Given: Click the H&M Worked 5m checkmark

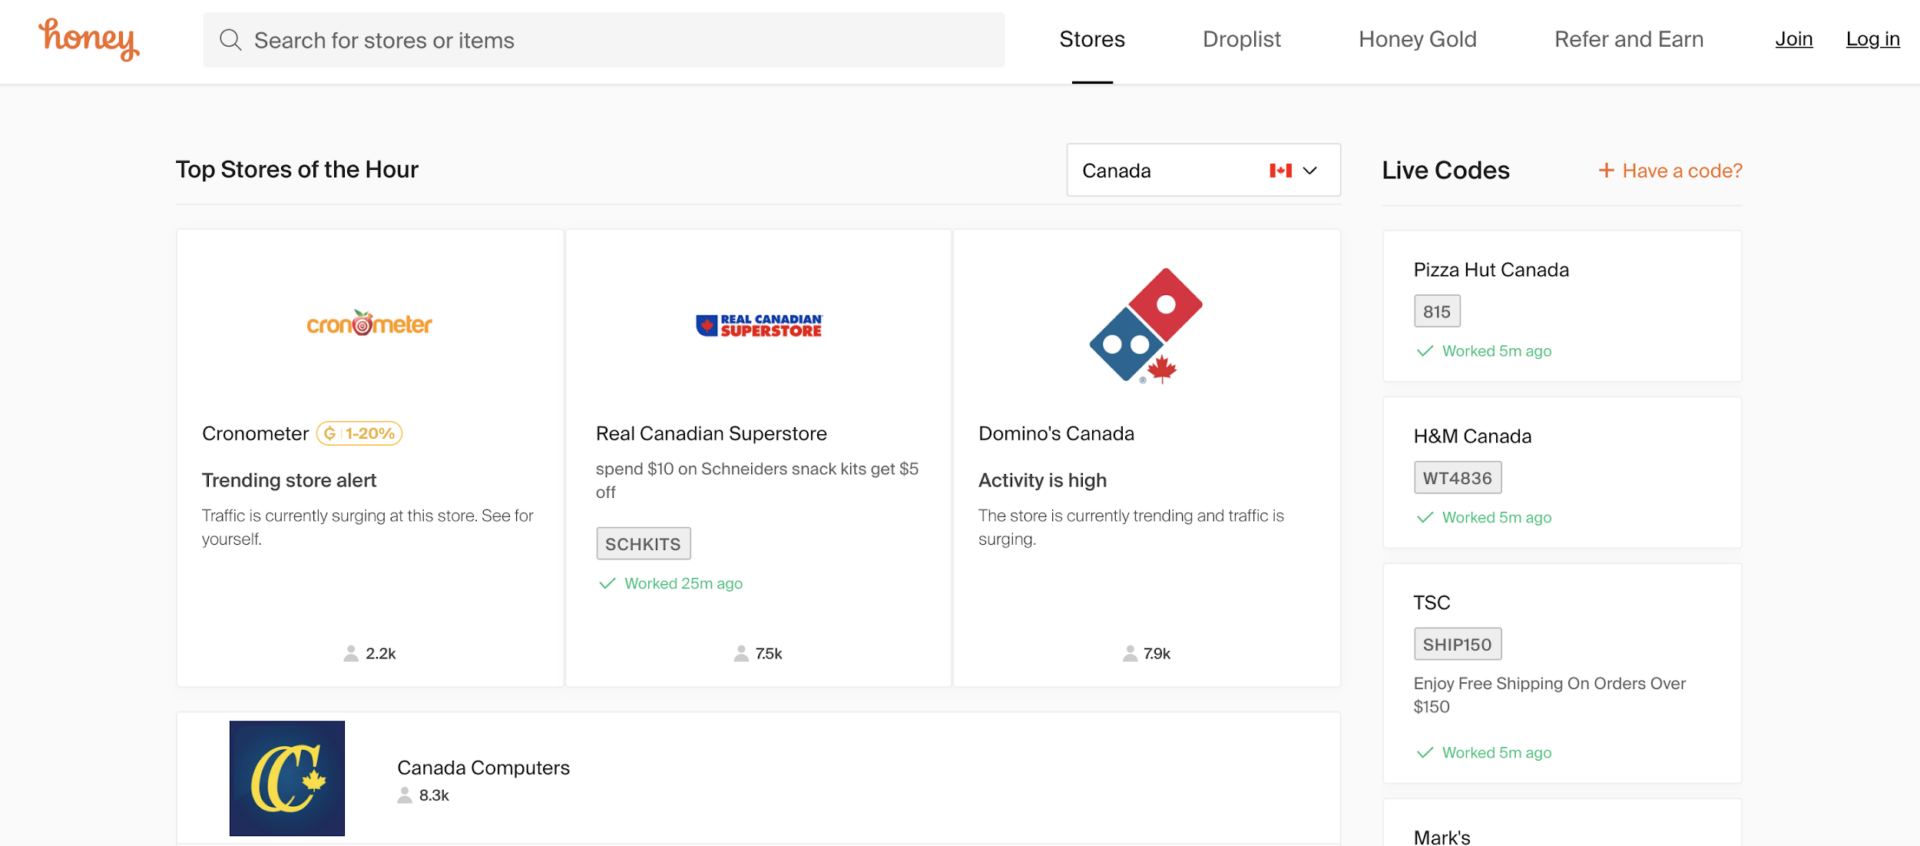Looking at the screenshot, I should (x=1425, y=517).
